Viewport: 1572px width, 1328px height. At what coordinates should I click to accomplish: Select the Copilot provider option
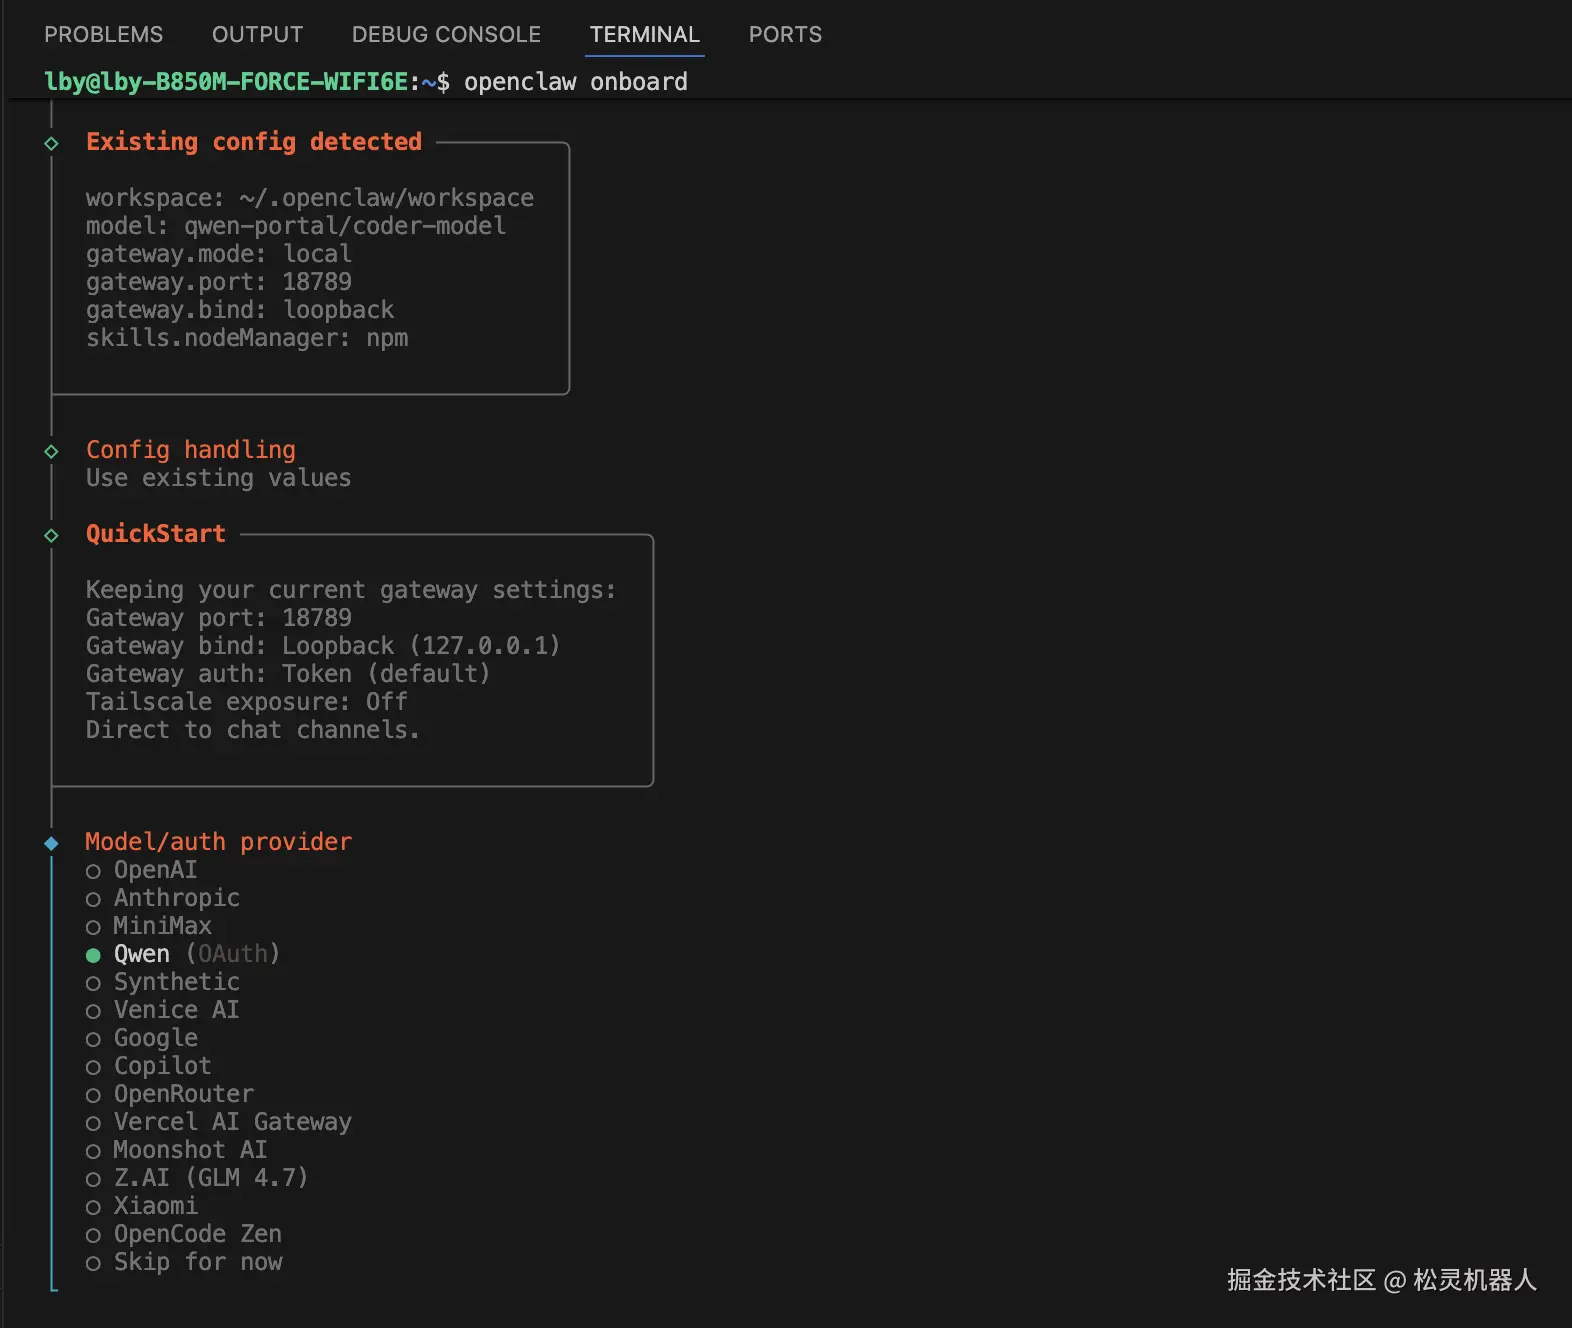[149, 1066]
